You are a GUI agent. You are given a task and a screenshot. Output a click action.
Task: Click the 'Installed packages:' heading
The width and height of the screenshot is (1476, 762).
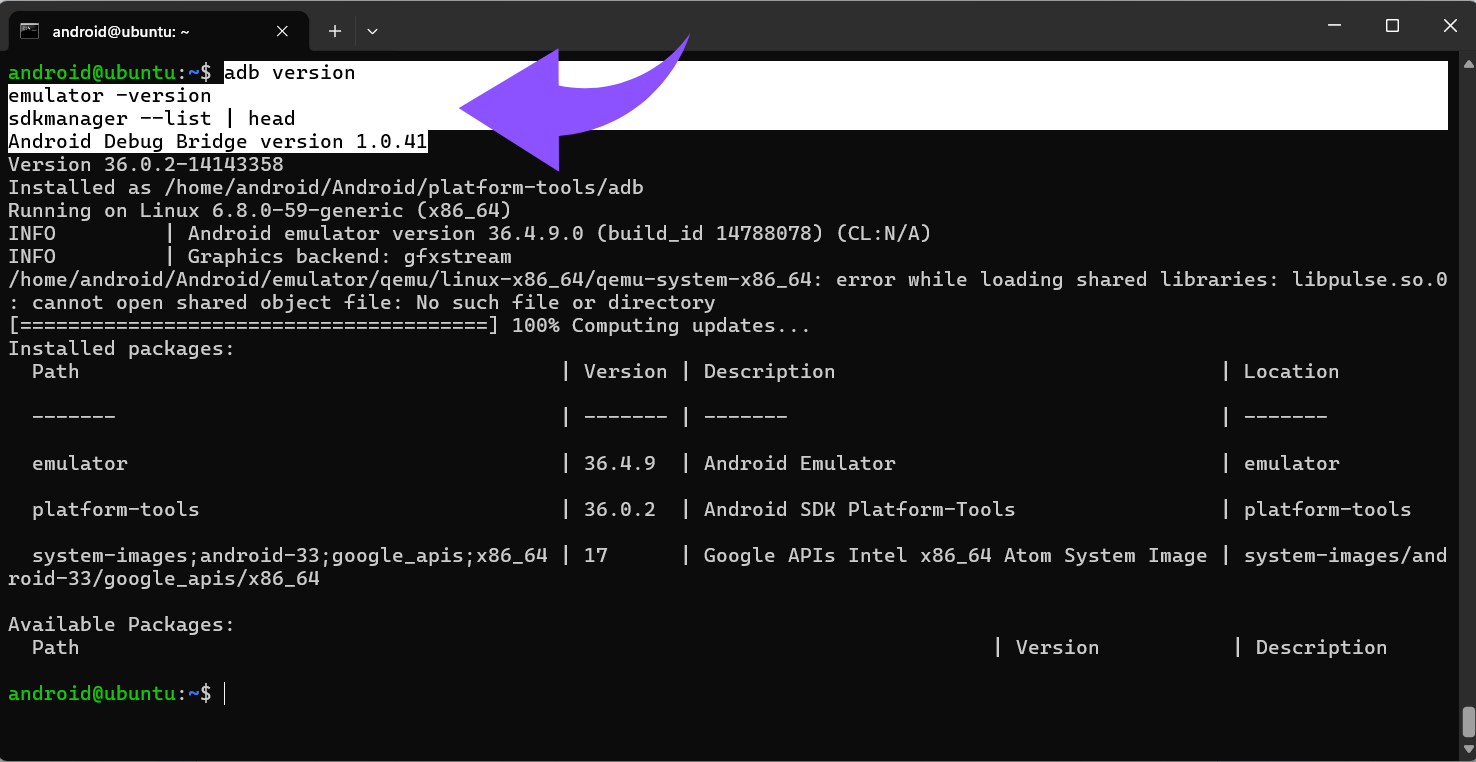pyautogui.click(x=121, y=349)
